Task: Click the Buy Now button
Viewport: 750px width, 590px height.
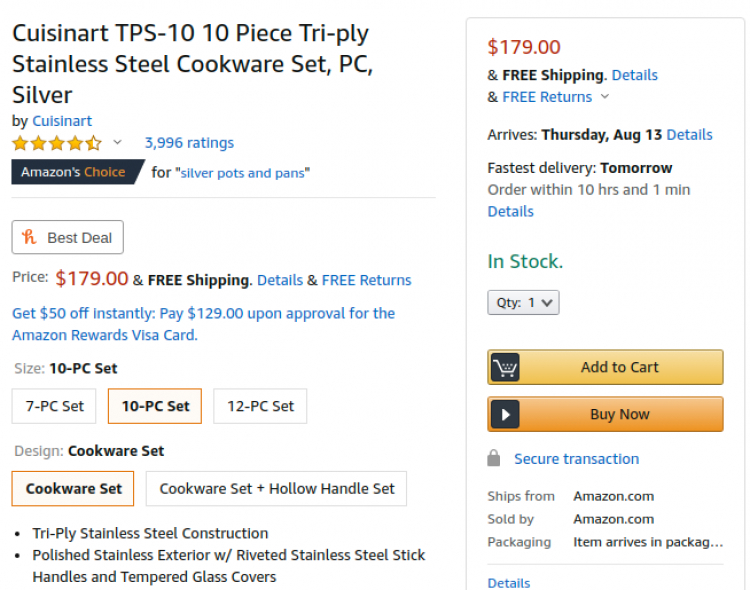Action: 605,414
